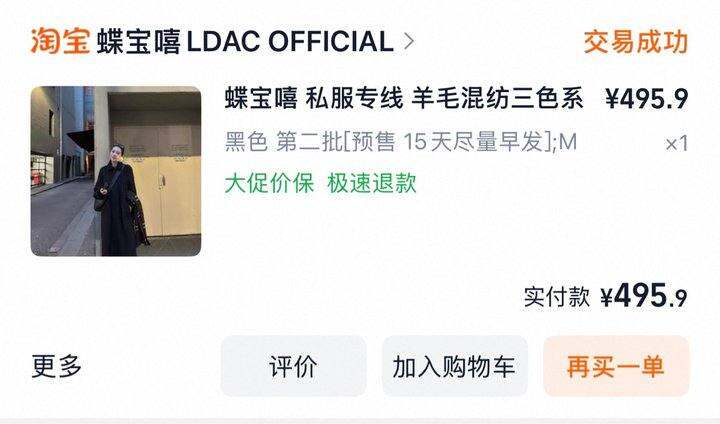The height and width of the screenshot is (424, 720).
Task: Open the 大促价保 price protection tag
Action: point(269,183)
